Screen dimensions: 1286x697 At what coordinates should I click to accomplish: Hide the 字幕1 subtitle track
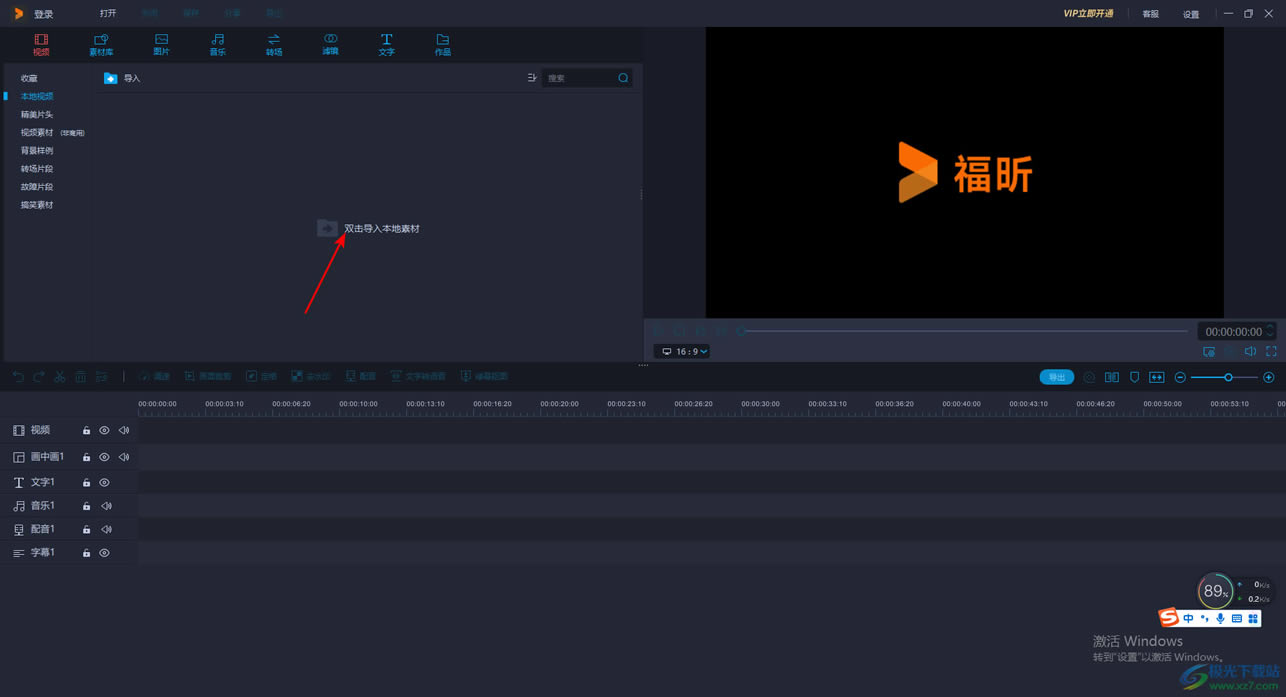coord(104,553)
